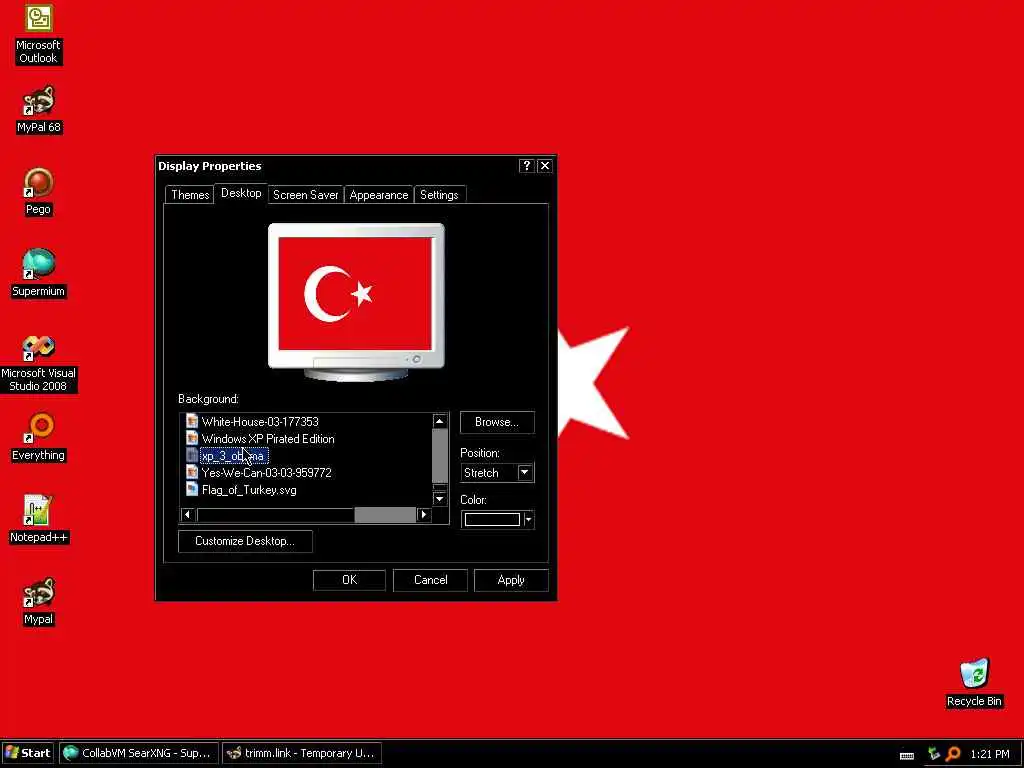
Task: Close the Display Properties dialog
Action: 545,166
